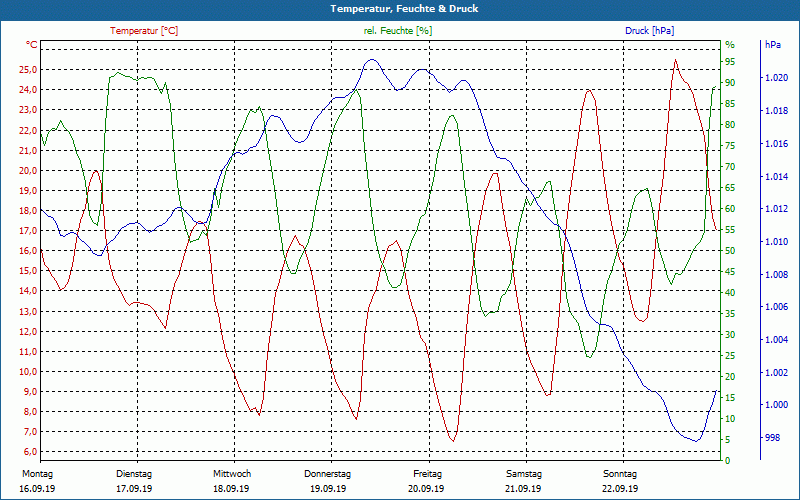Click the chart title Temperatur, Feuchte & Druck
800x500 pixels.
[404, 9]
